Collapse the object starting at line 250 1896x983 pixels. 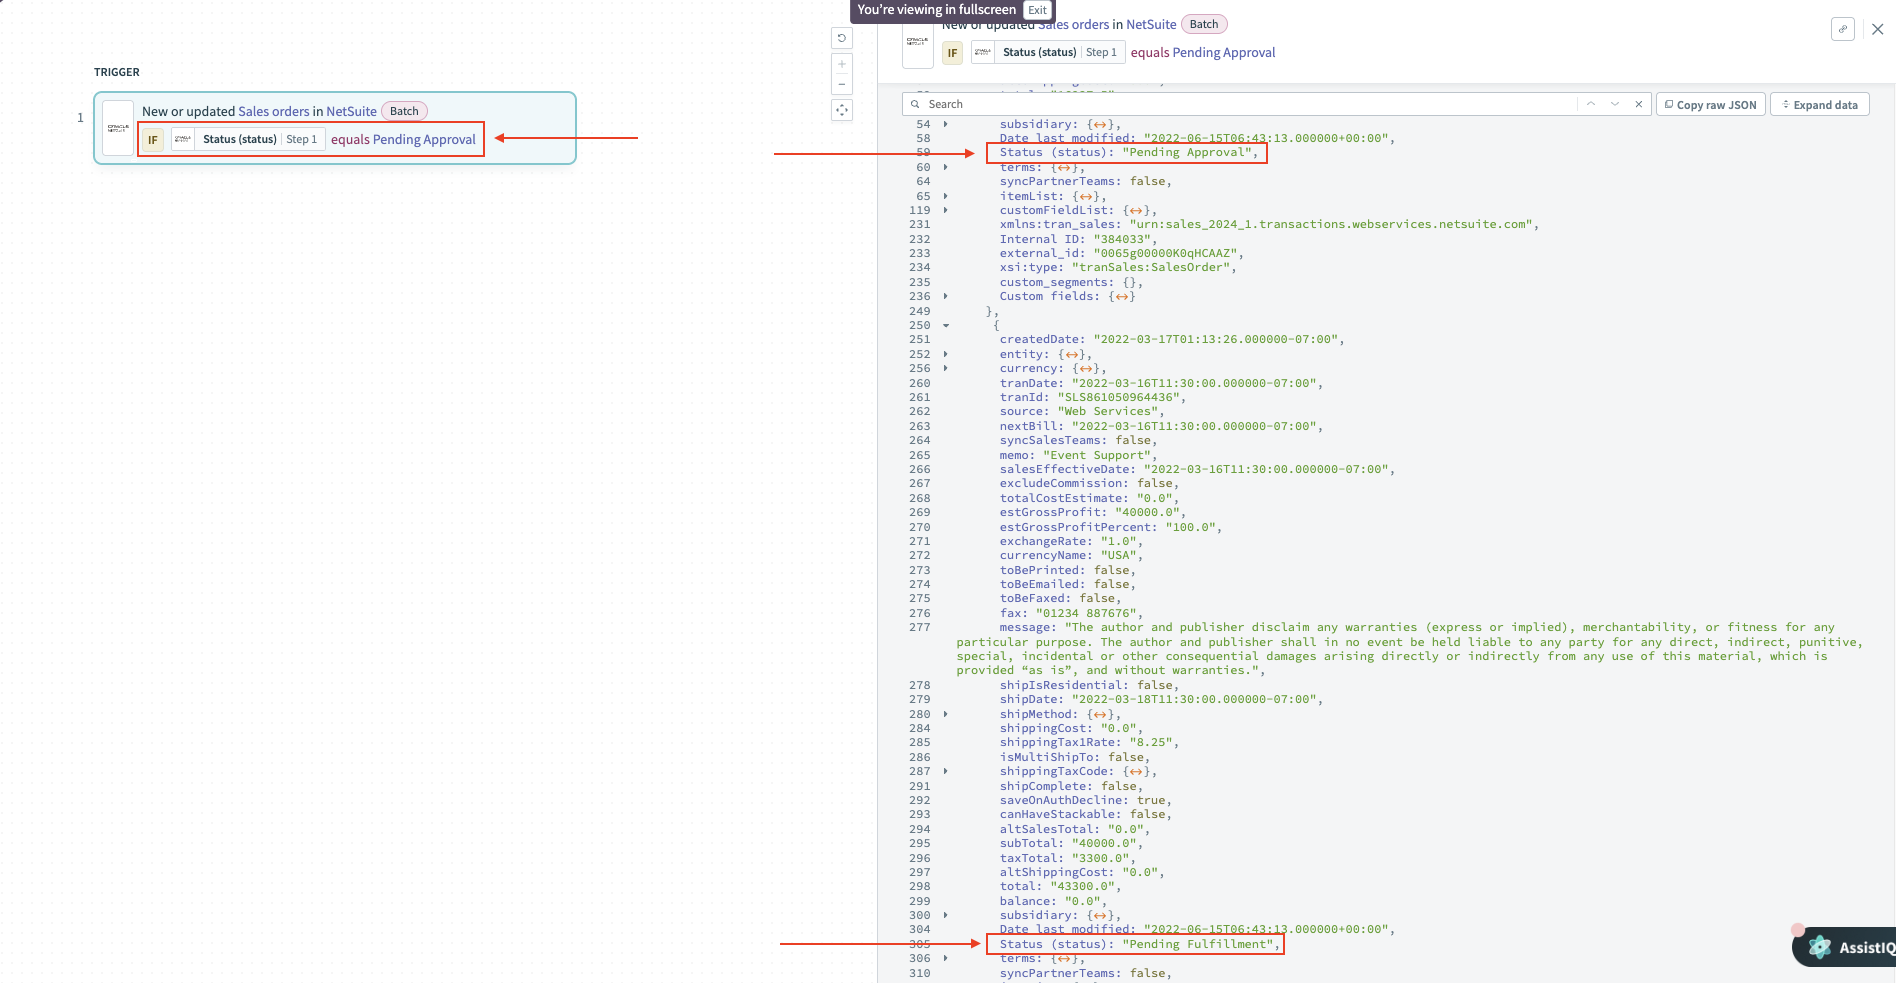945,326
